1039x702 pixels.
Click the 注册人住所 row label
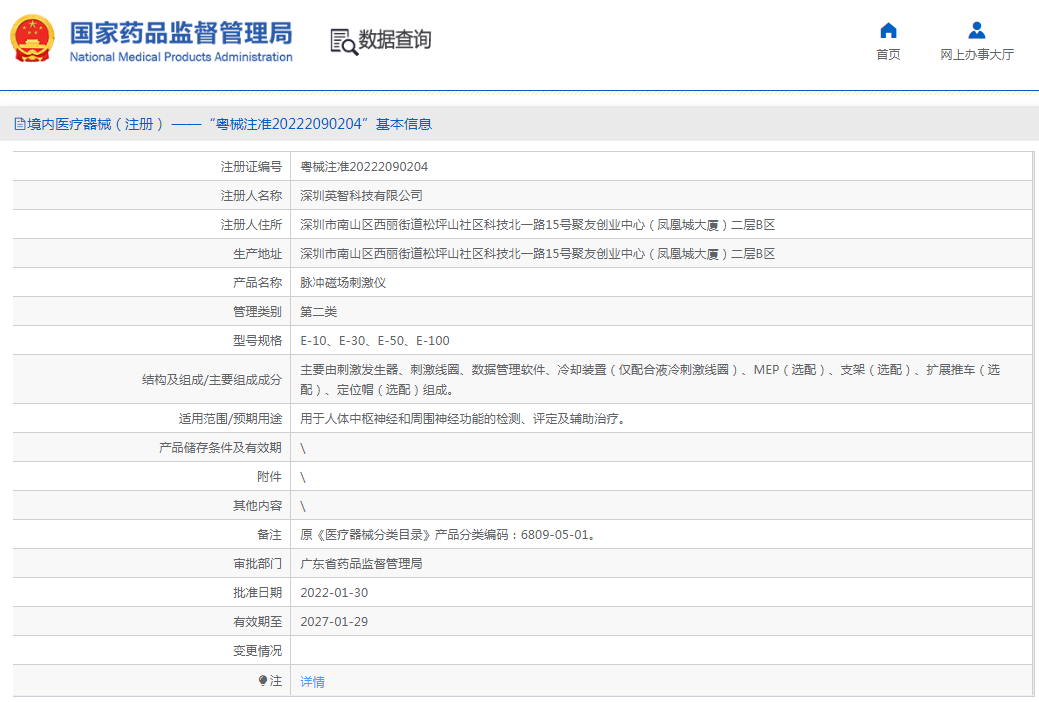[x=251, y=225]
